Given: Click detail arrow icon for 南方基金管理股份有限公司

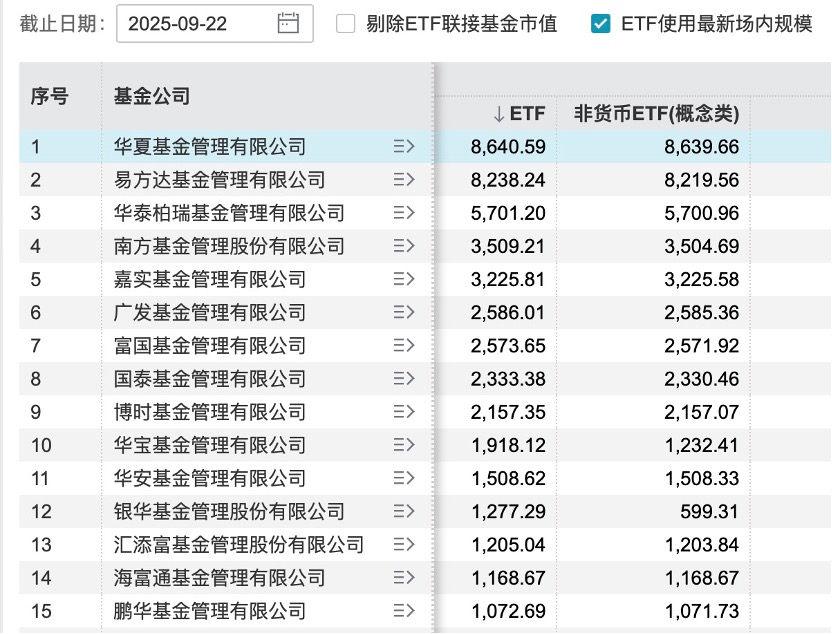Looking at the screenshot, I should coord(404,246).
